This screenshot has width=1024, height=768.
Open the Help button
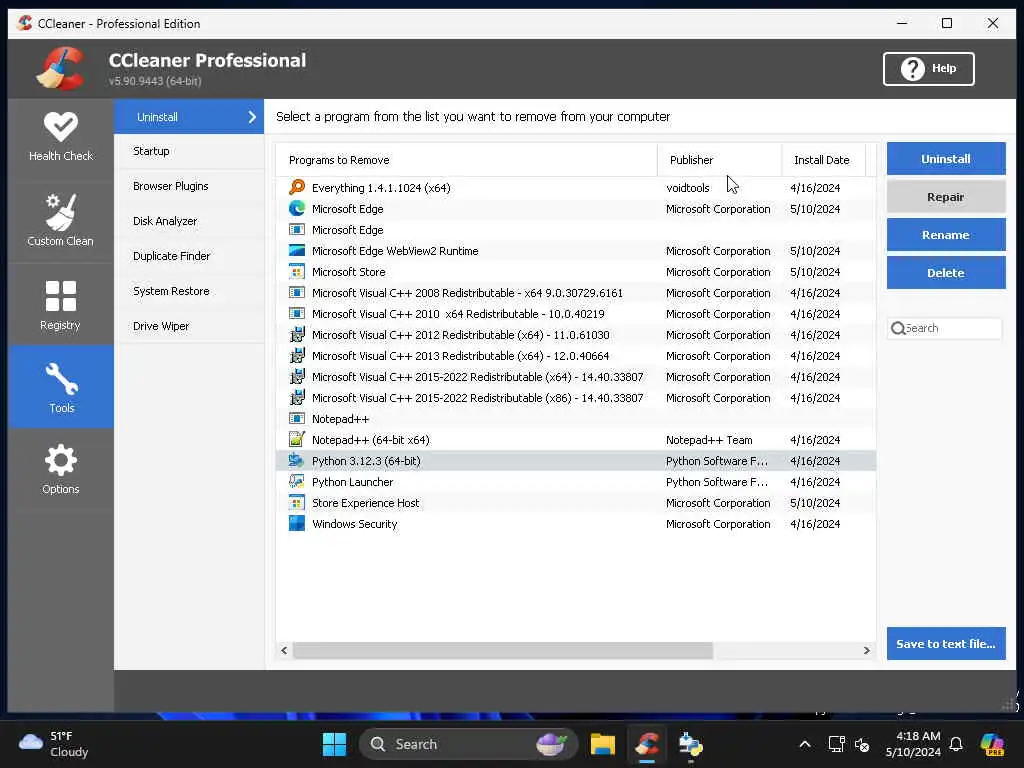[x=929, y=69]
